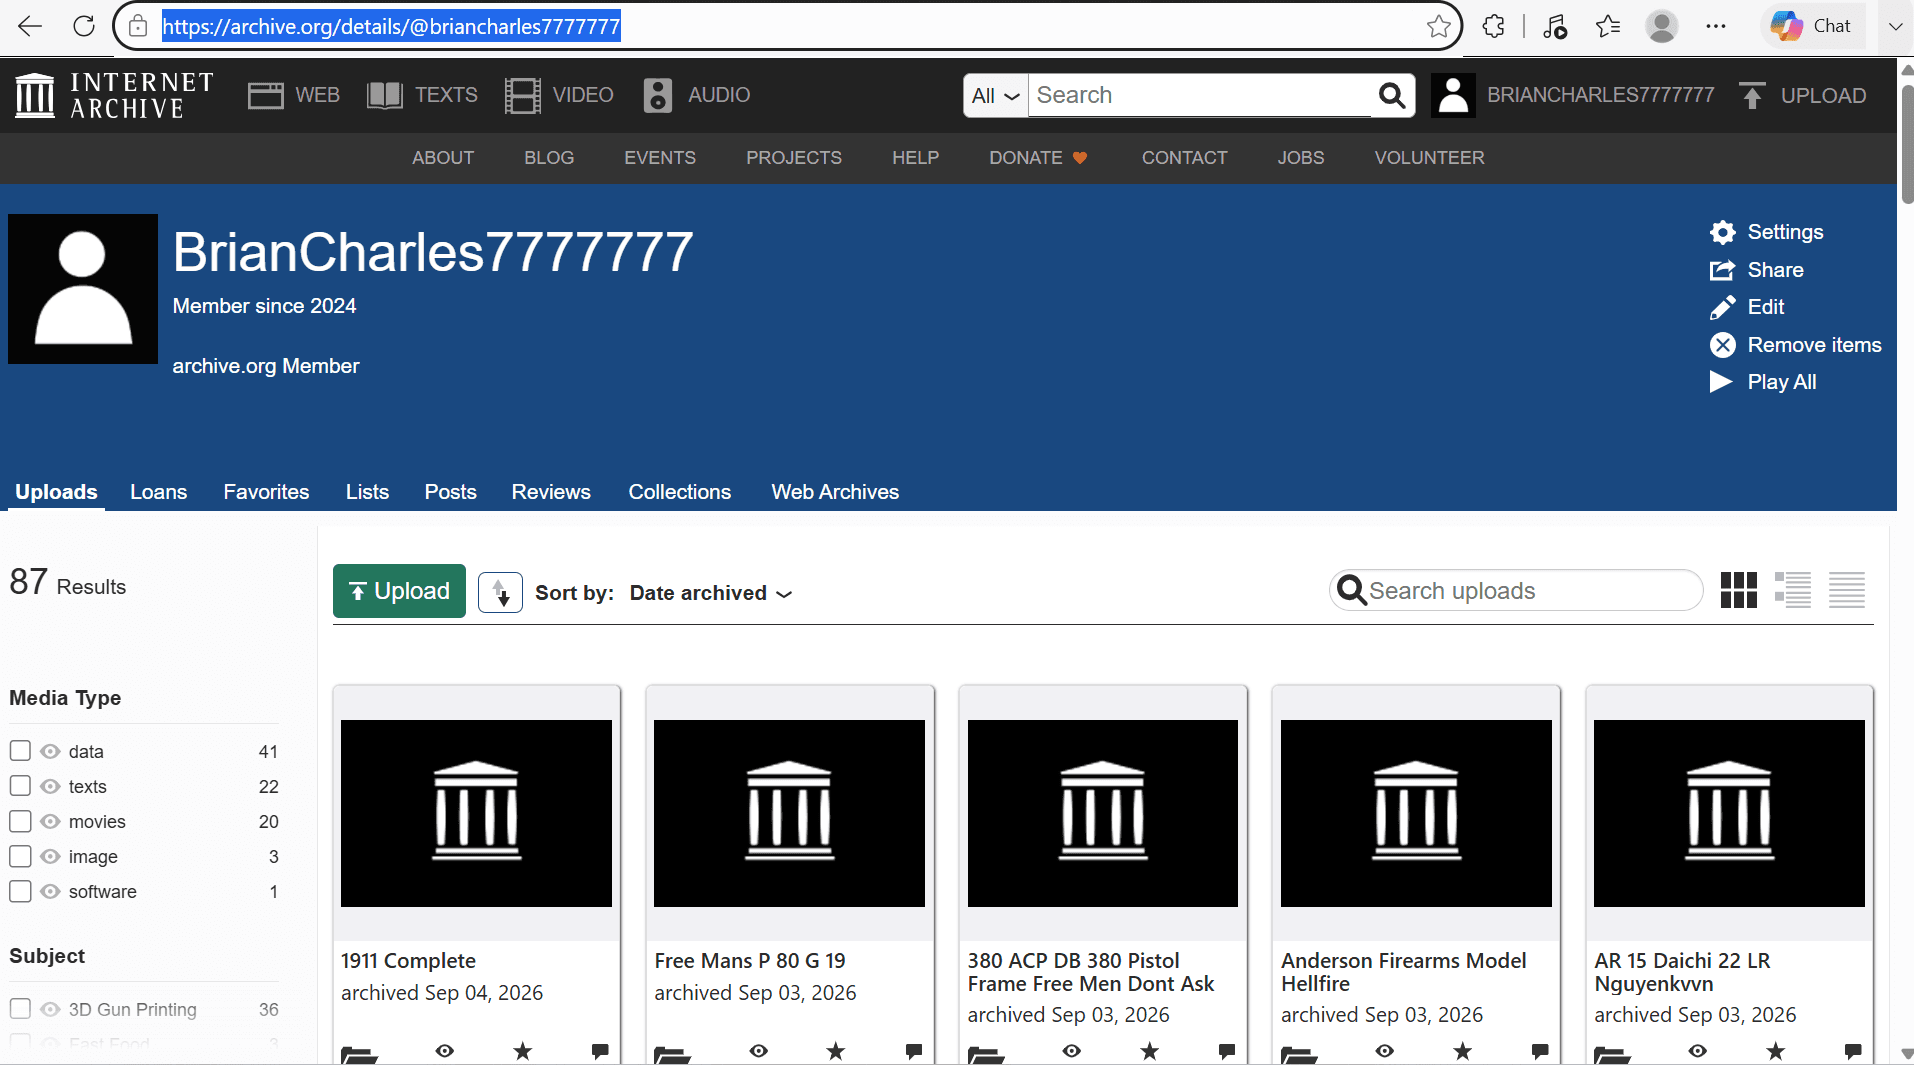Refresh the browser page

tap(84, 26)
